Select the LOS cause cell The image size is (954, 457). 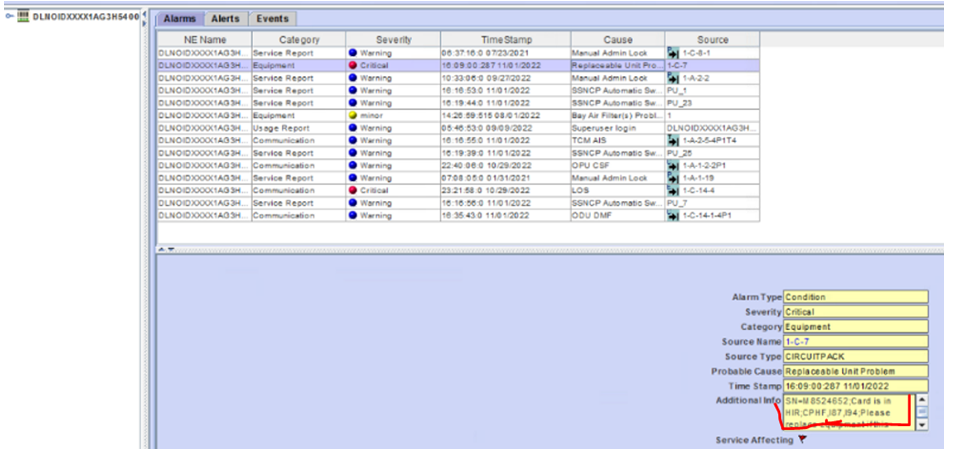click(x=618, y=190)
